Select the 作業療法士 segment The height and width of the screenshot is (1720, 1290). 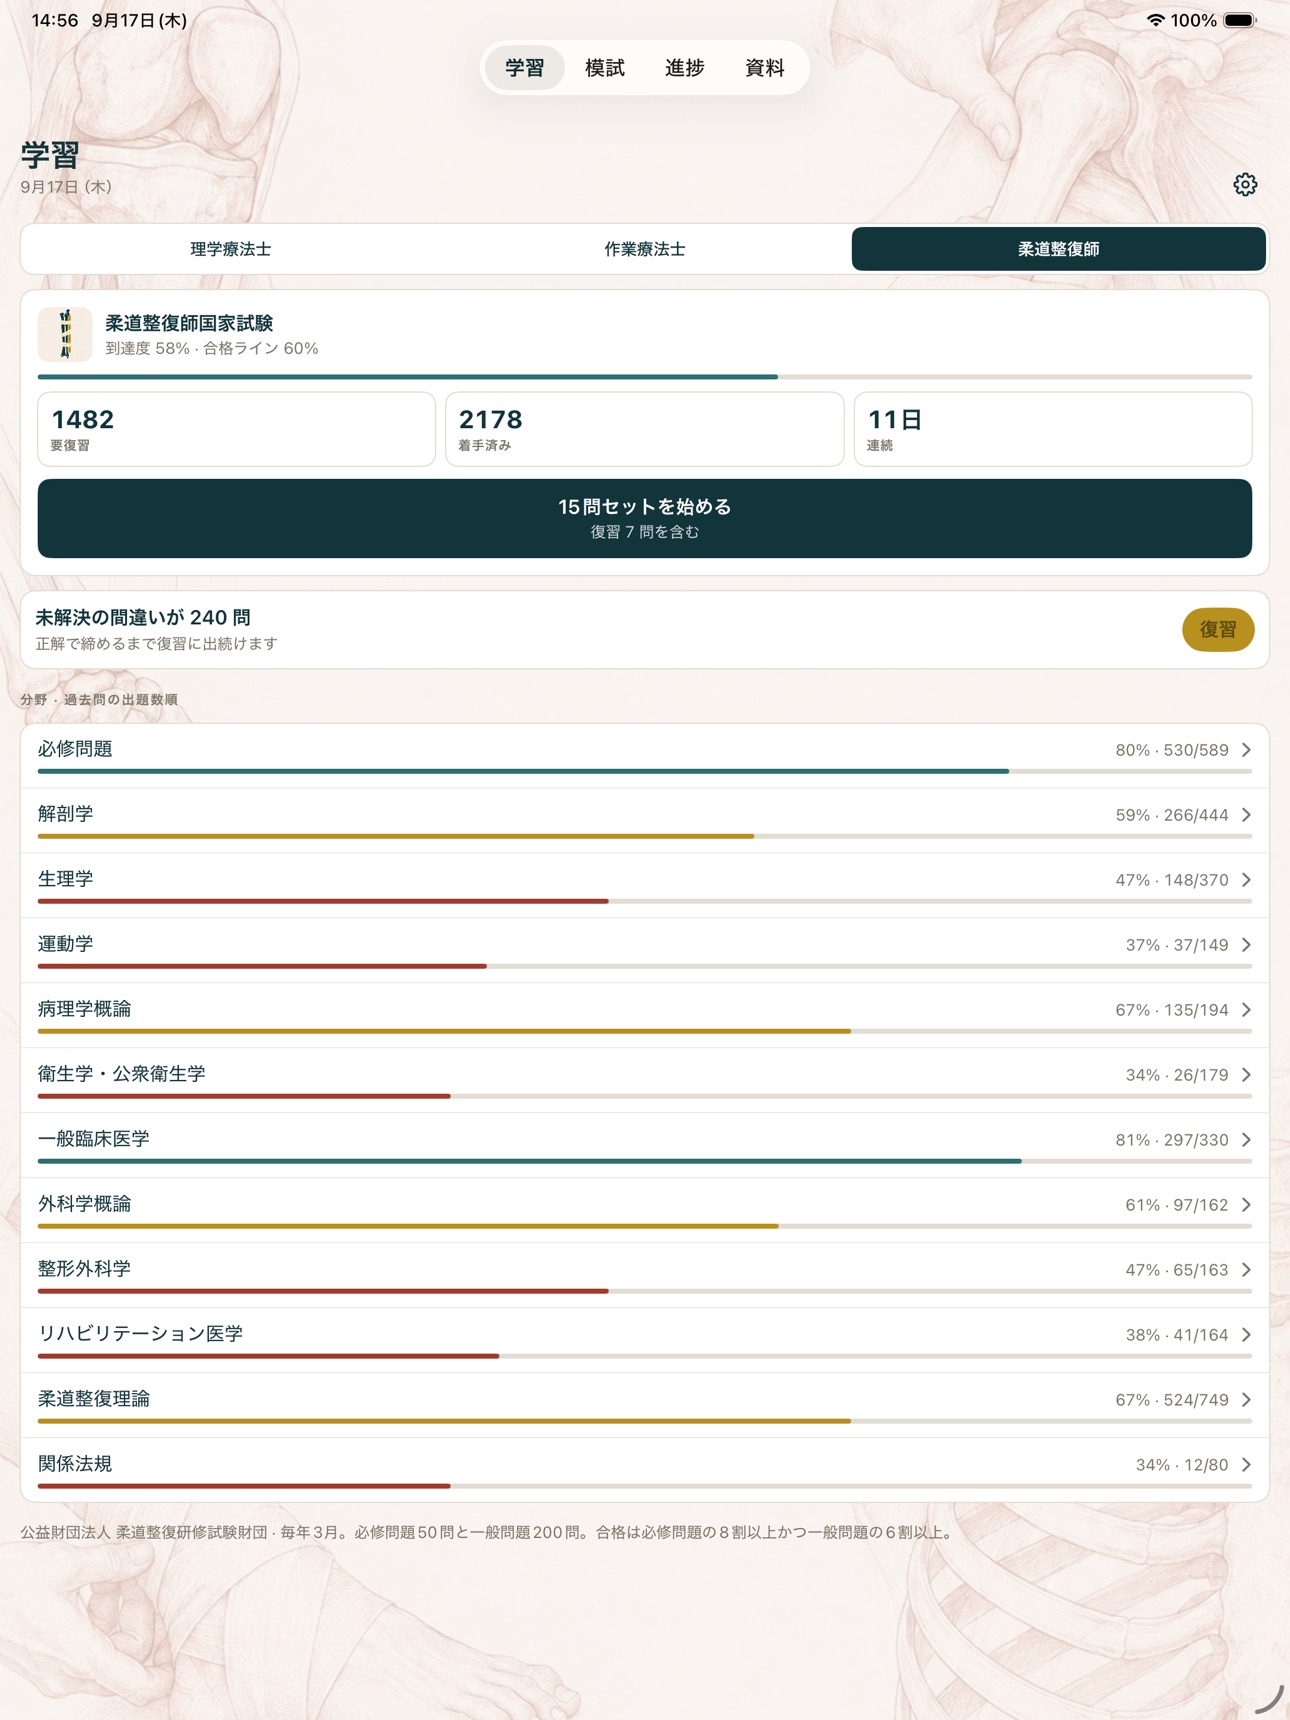(645, 249)
